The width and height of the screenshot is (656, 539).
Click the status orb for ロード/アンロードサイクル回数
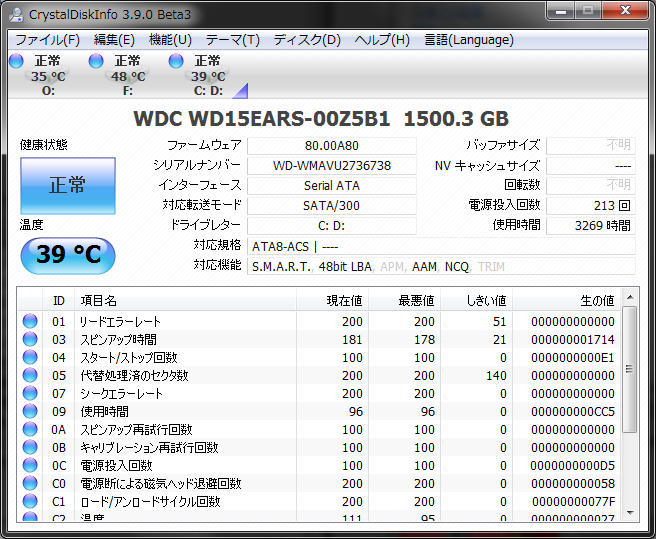30,501
